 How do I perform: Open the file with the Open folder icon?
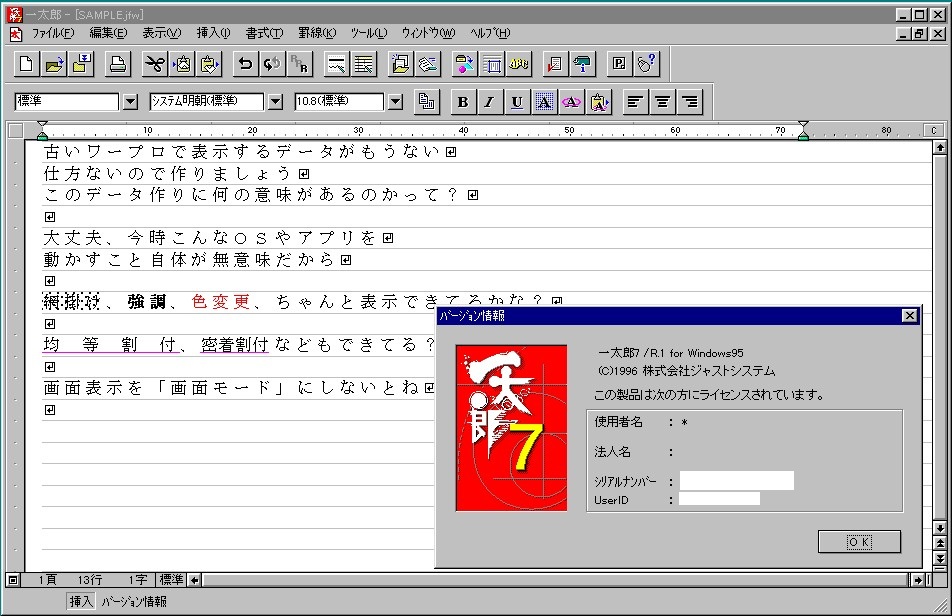(x=54, y=65)
